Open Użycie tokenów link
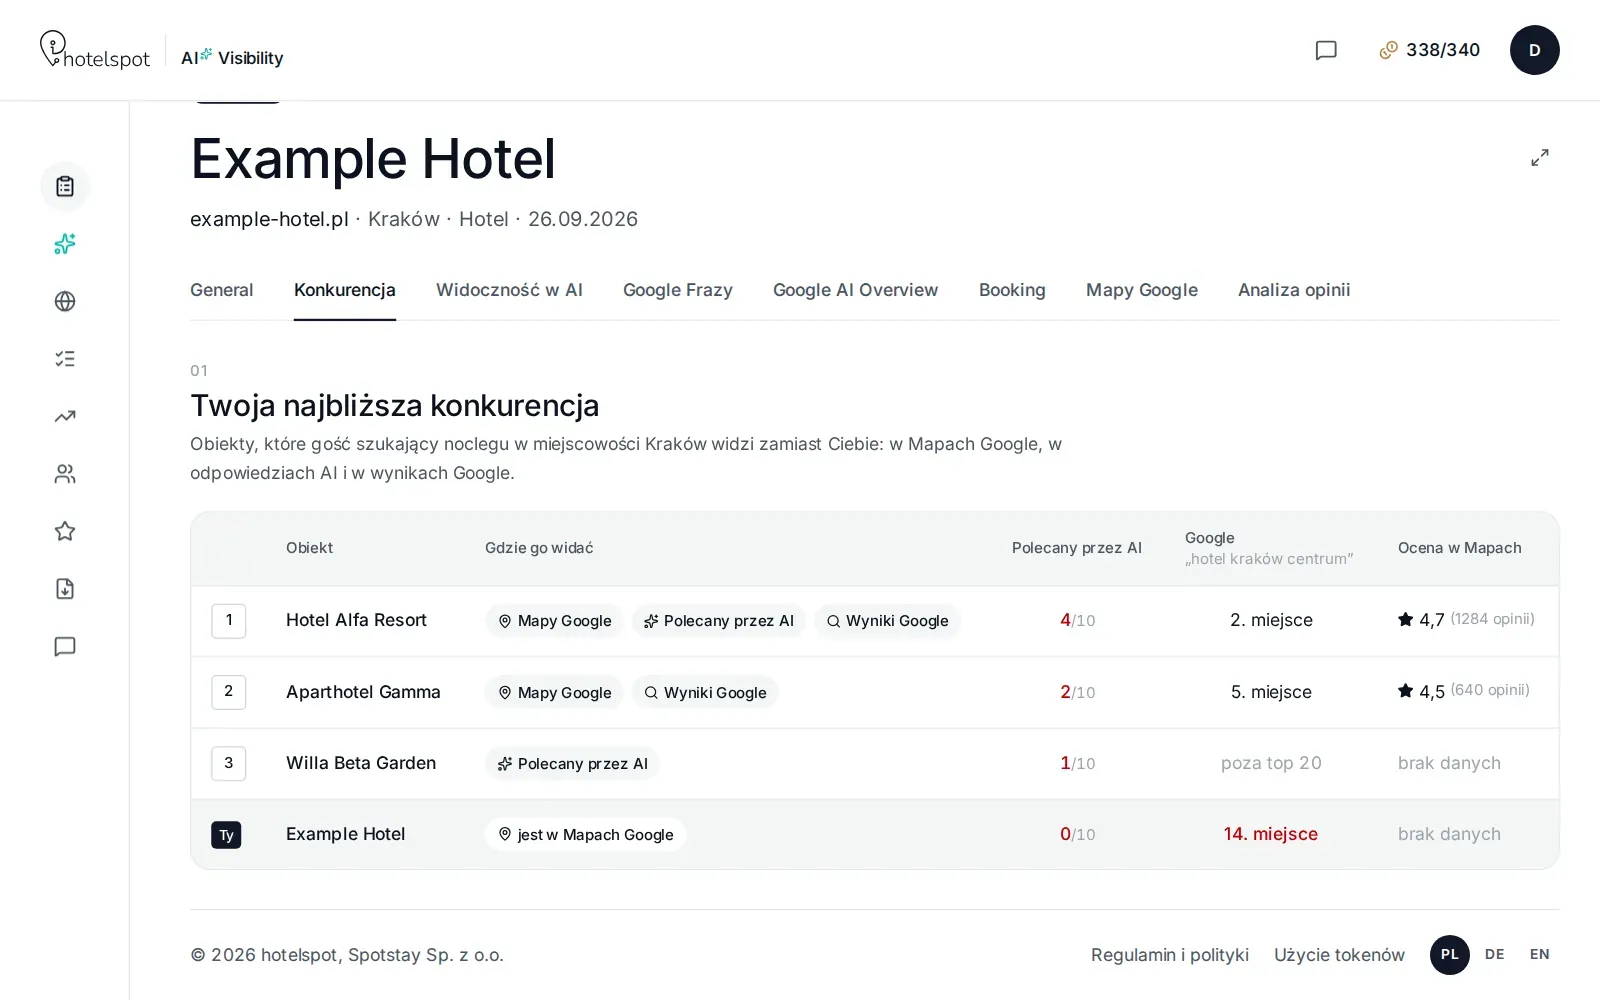The height and width of the screenshot is (1000, 1600). point(1339,955)
